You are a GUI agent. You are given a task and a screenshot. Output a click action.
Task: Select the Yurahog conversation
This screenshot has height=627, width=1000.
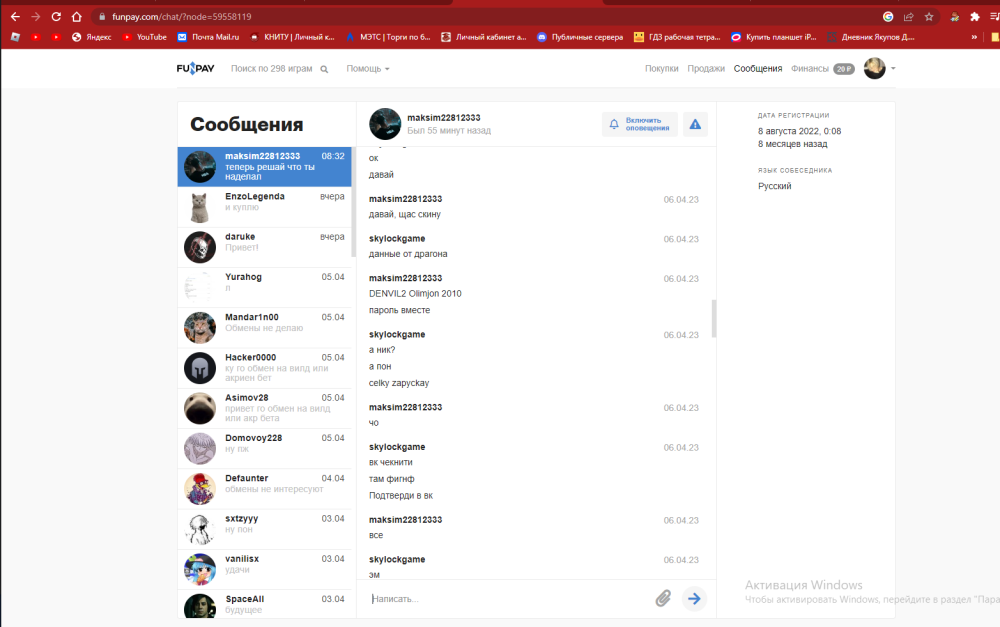(x=264, y=287)
